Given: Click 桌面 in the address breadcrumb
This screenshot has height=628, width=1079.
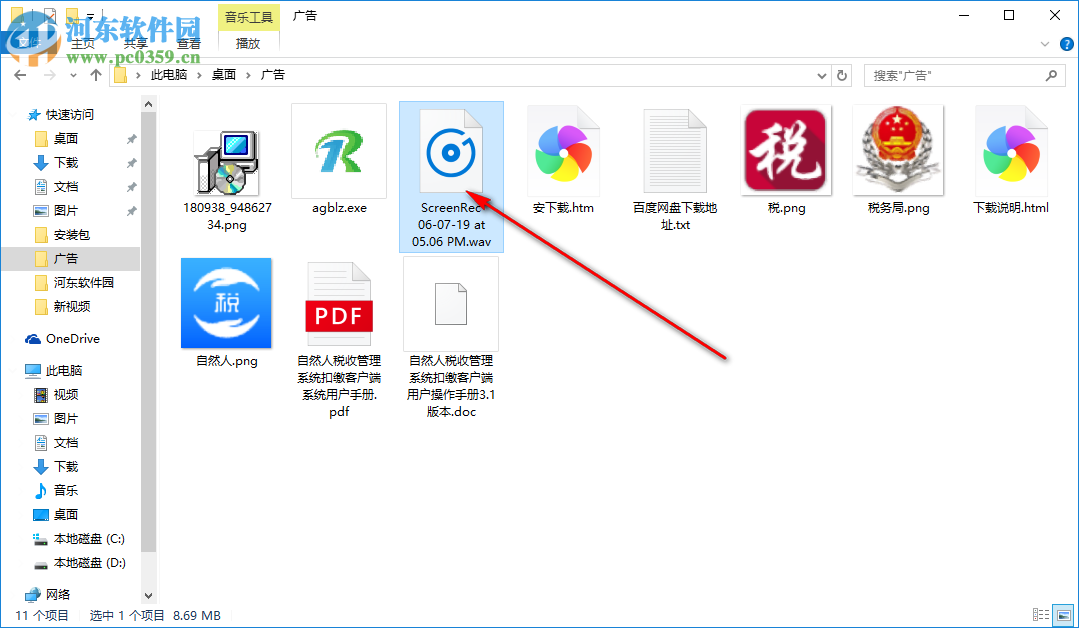Looking at the screenshot, I should 224,75.
